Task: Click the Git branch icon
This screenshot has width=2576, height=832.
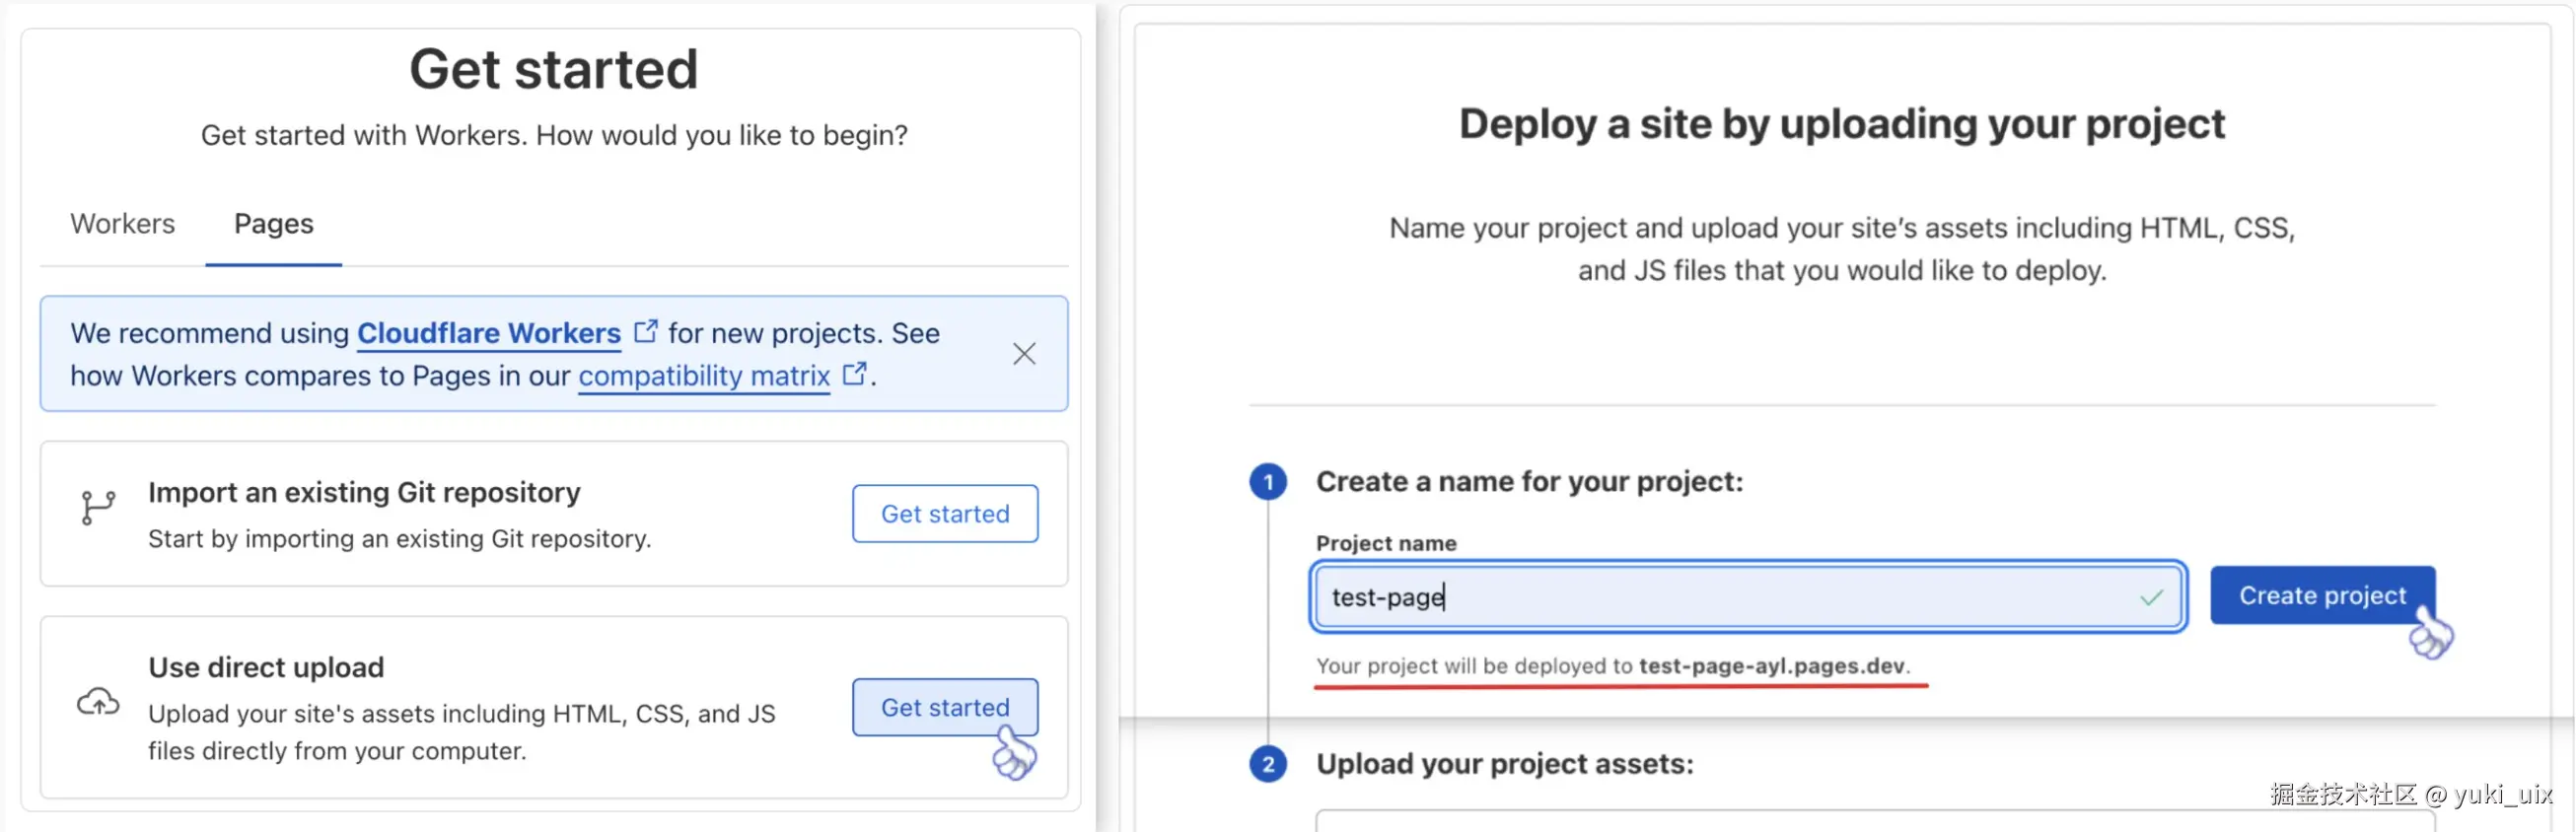Action: coord(98,508)
